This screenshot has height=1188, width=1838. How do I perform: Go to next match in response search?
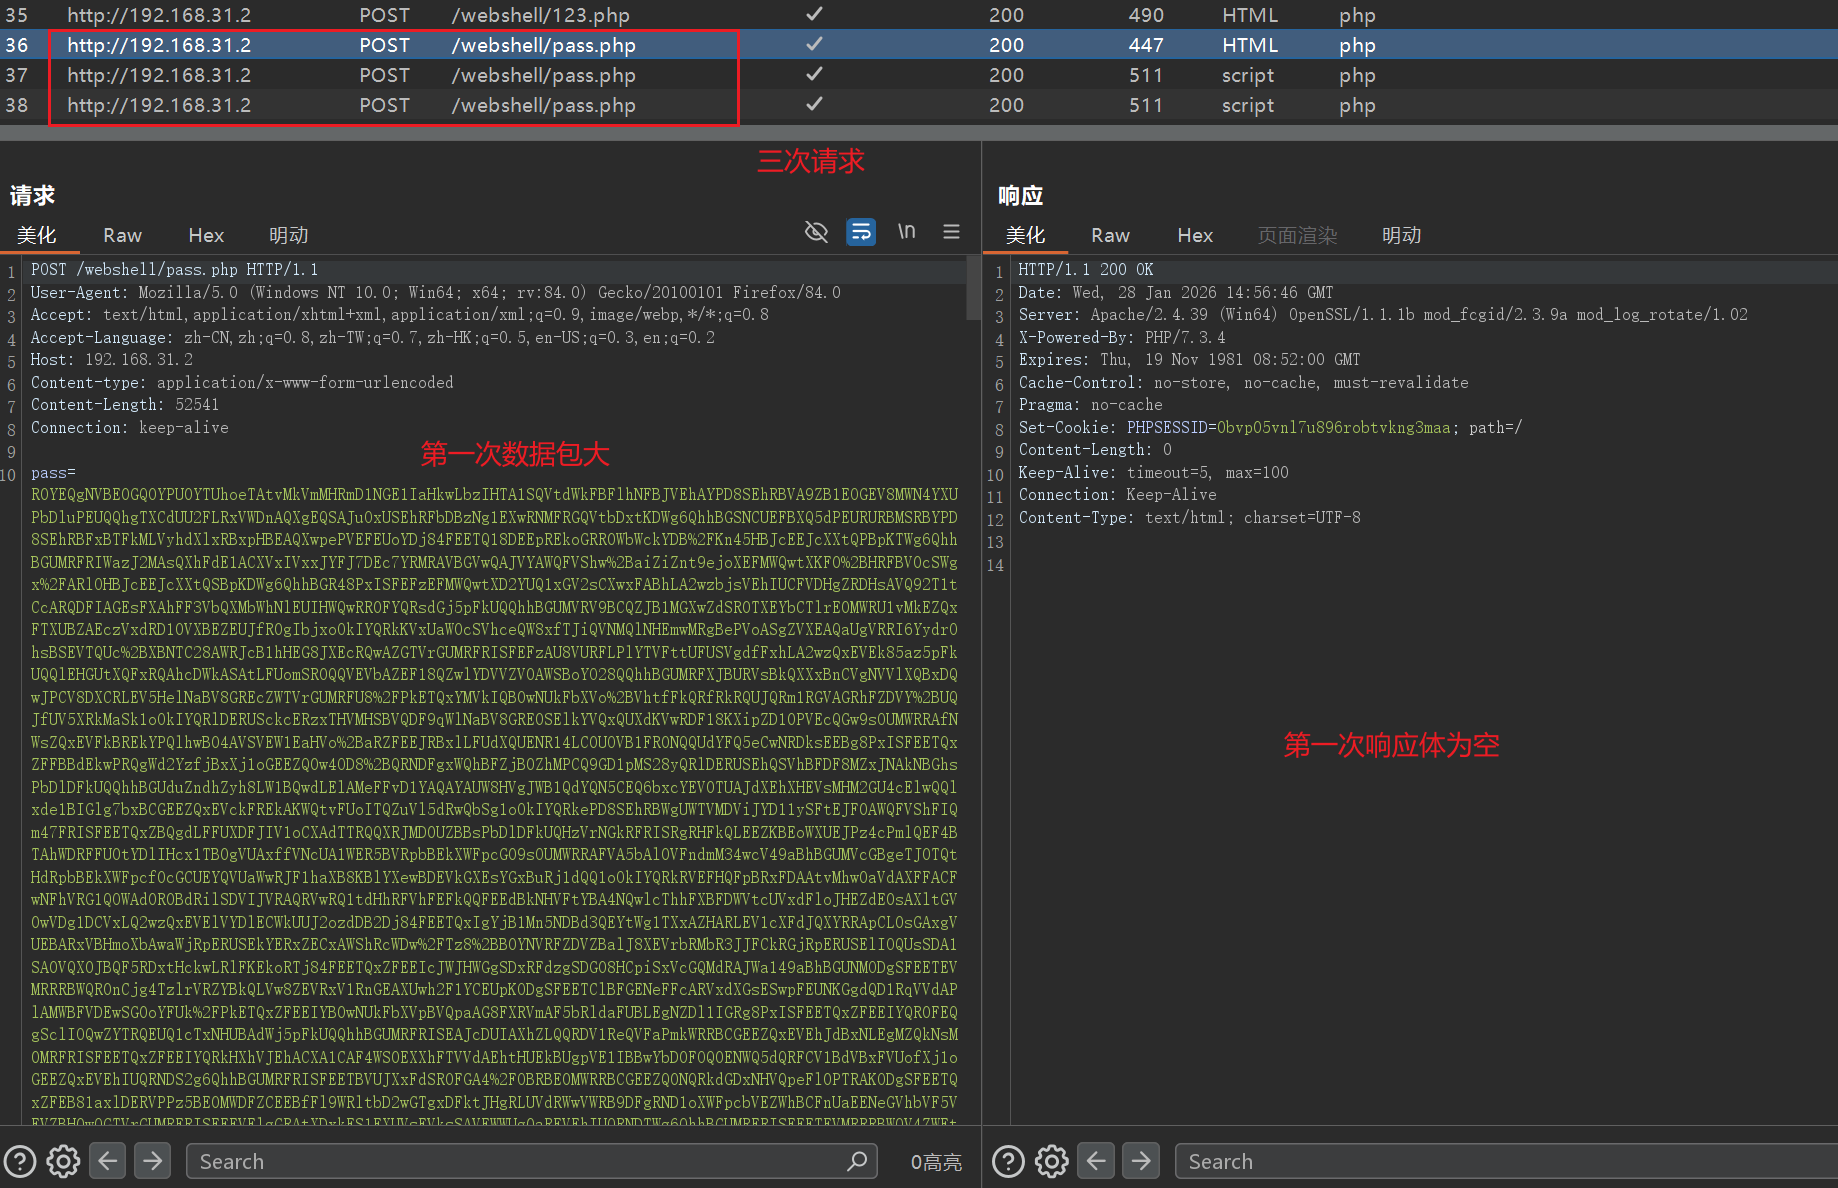click(x=1140, y=1161)
